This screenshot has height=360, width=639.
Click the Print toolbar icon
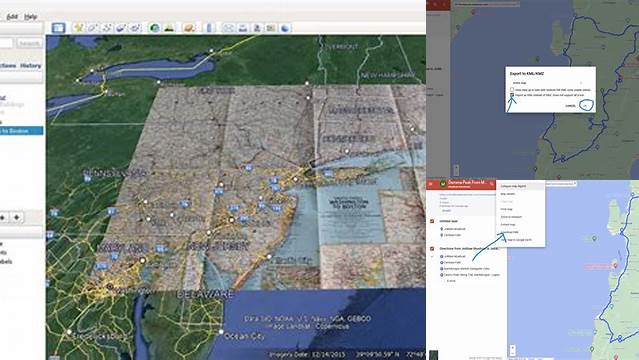pyautogui.click(x=242, y=28)
